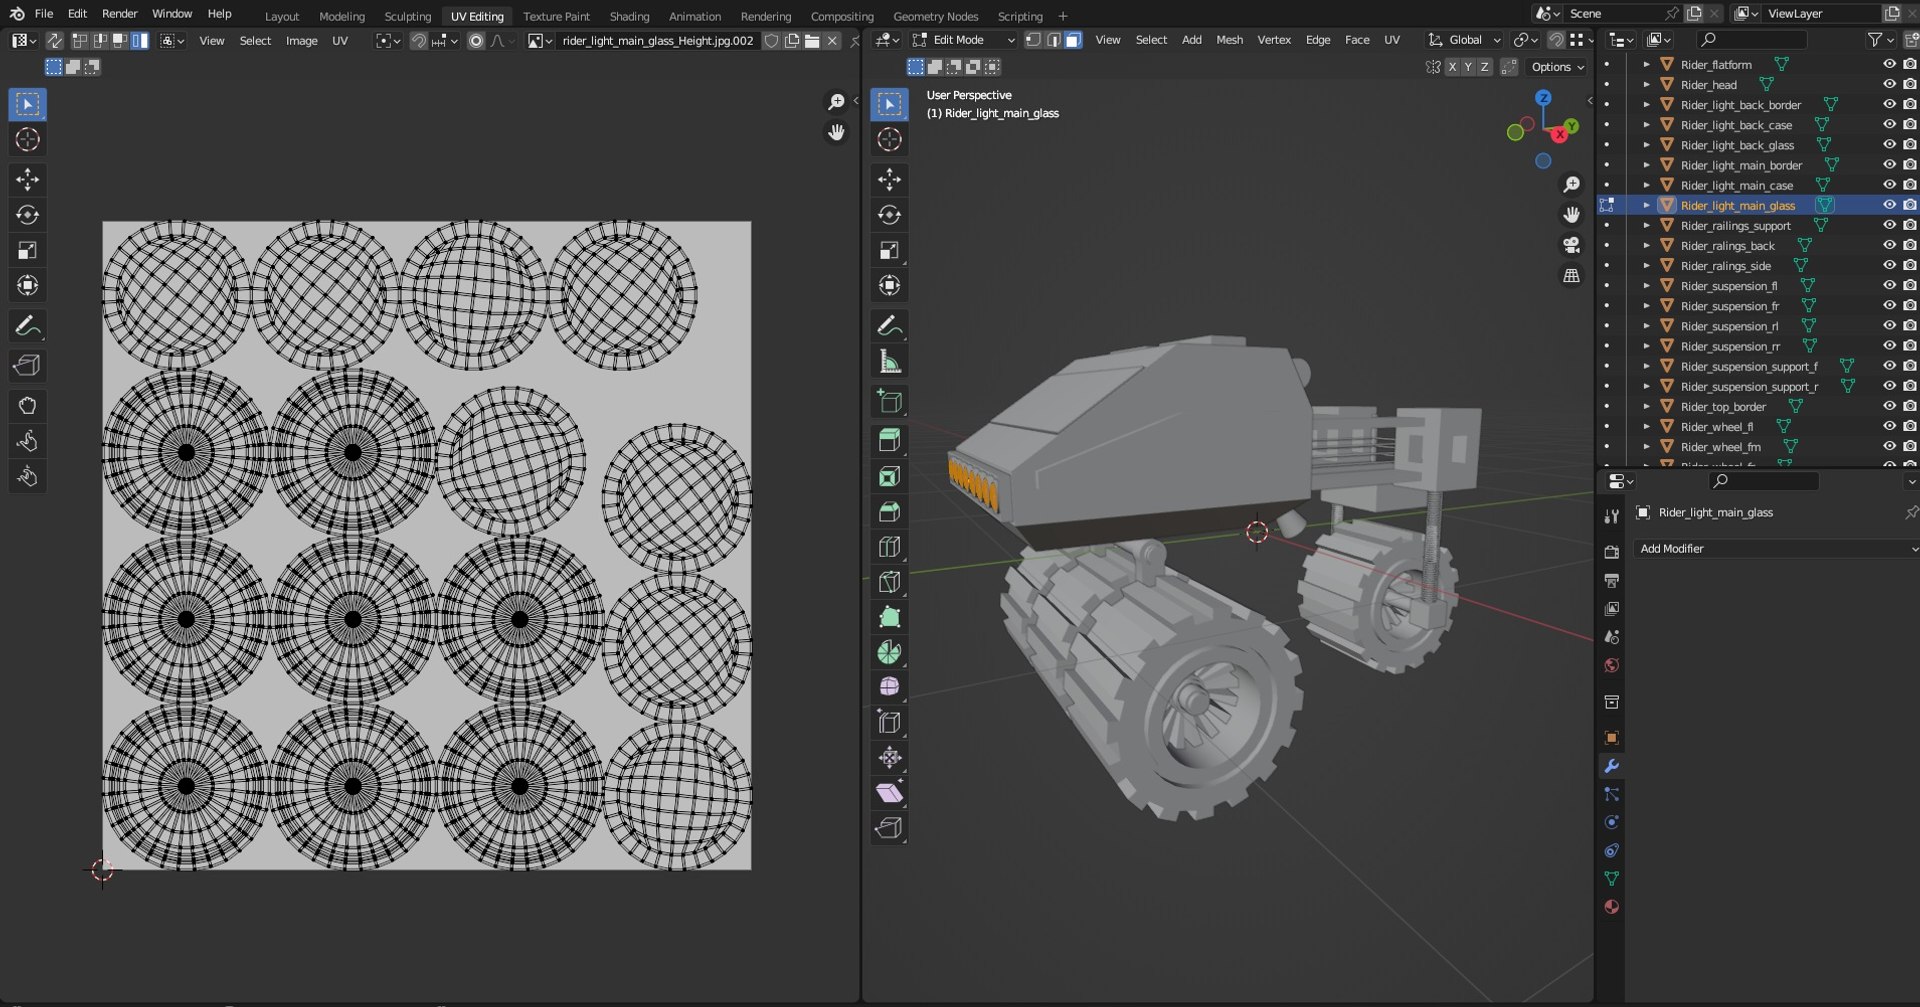Activate the Rip Region tool in the UV editor

27,366
